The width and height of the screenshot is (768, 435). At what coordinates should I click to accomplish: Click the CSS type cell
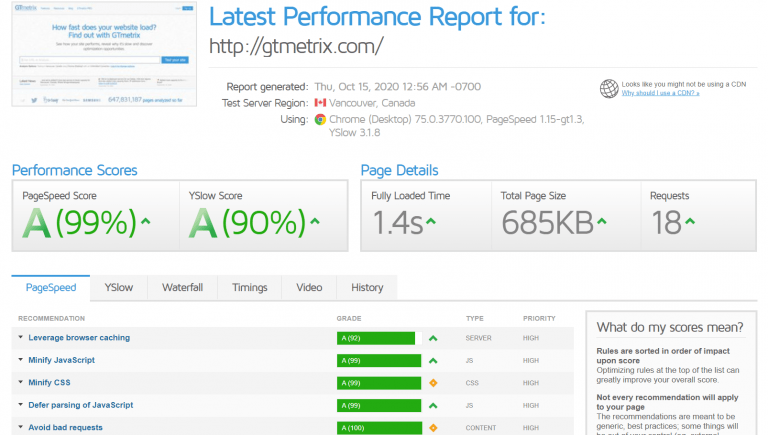(x=472, y=383)
